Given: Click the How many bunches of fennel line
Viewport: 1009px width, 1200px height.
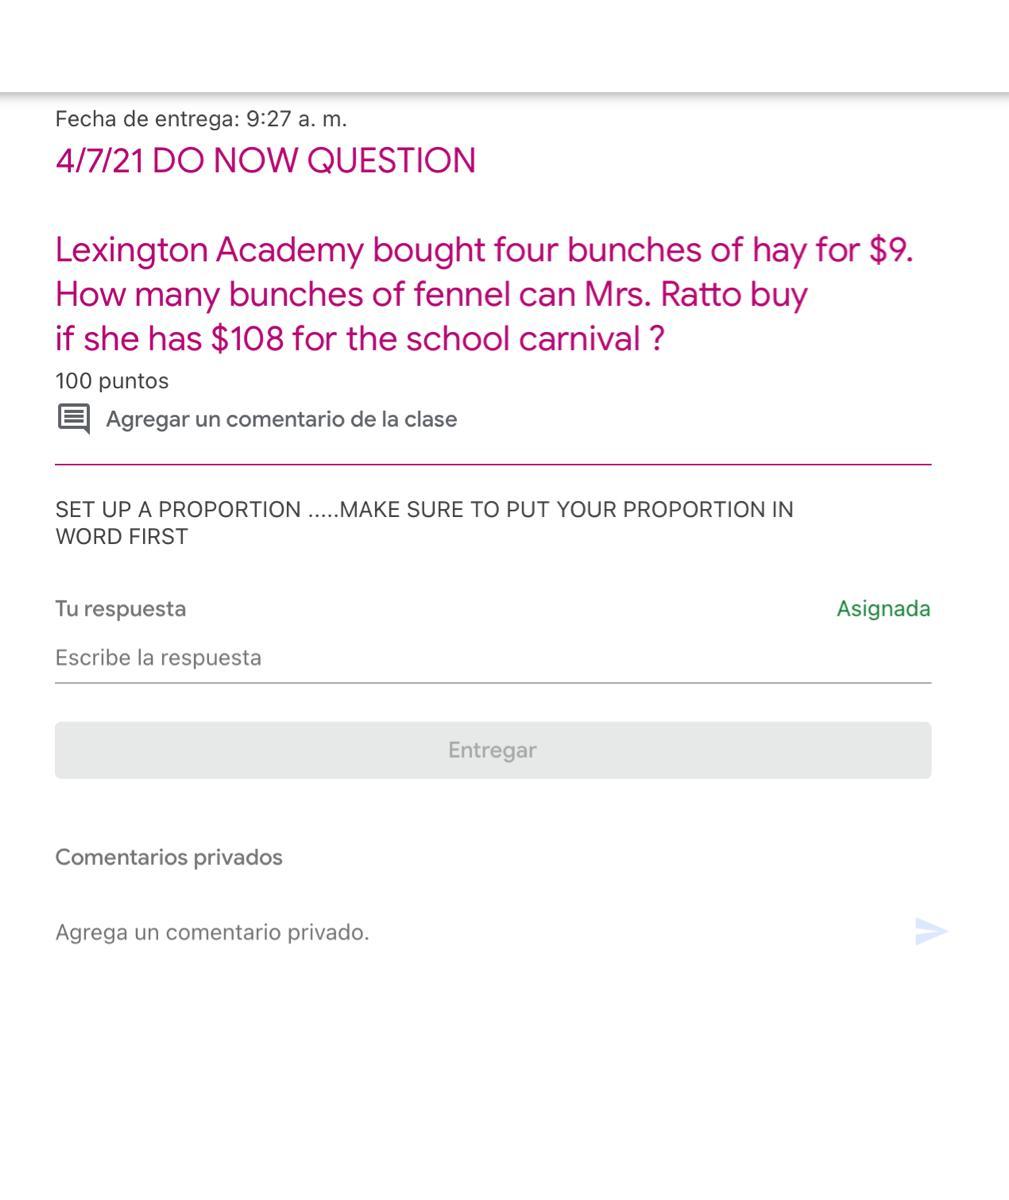Looking at the screenshot, I should coord(431,295).
